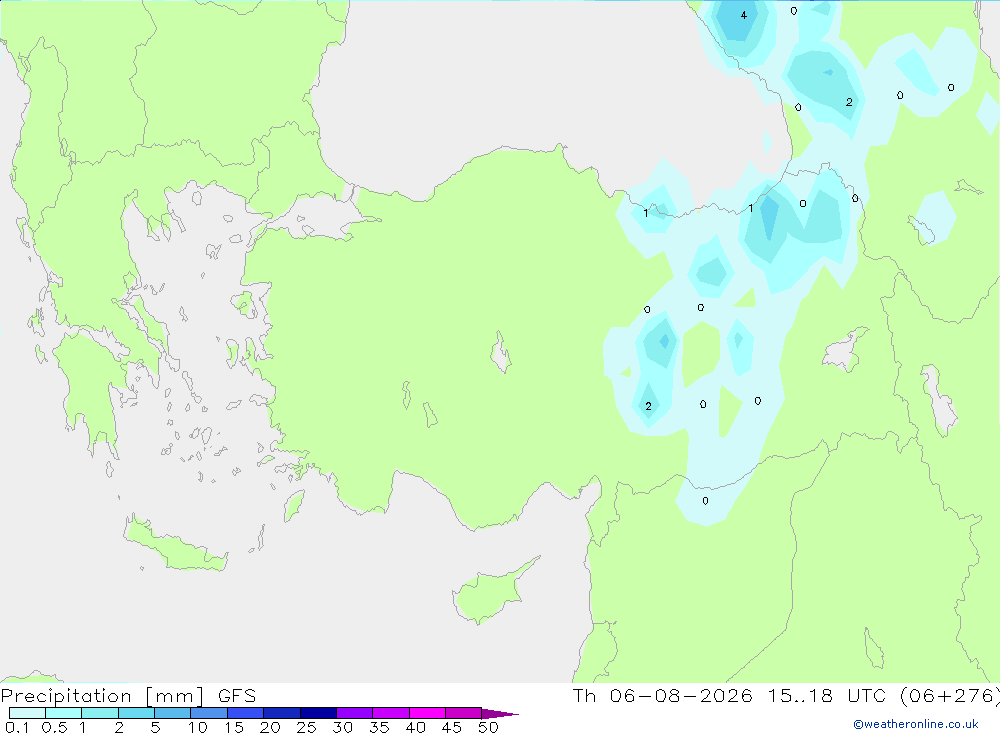The width and height of the screenshot is (1000, 733).
Task: Click the legend tick label "40"
Action: pyautogui.click(x=416, y=727)
